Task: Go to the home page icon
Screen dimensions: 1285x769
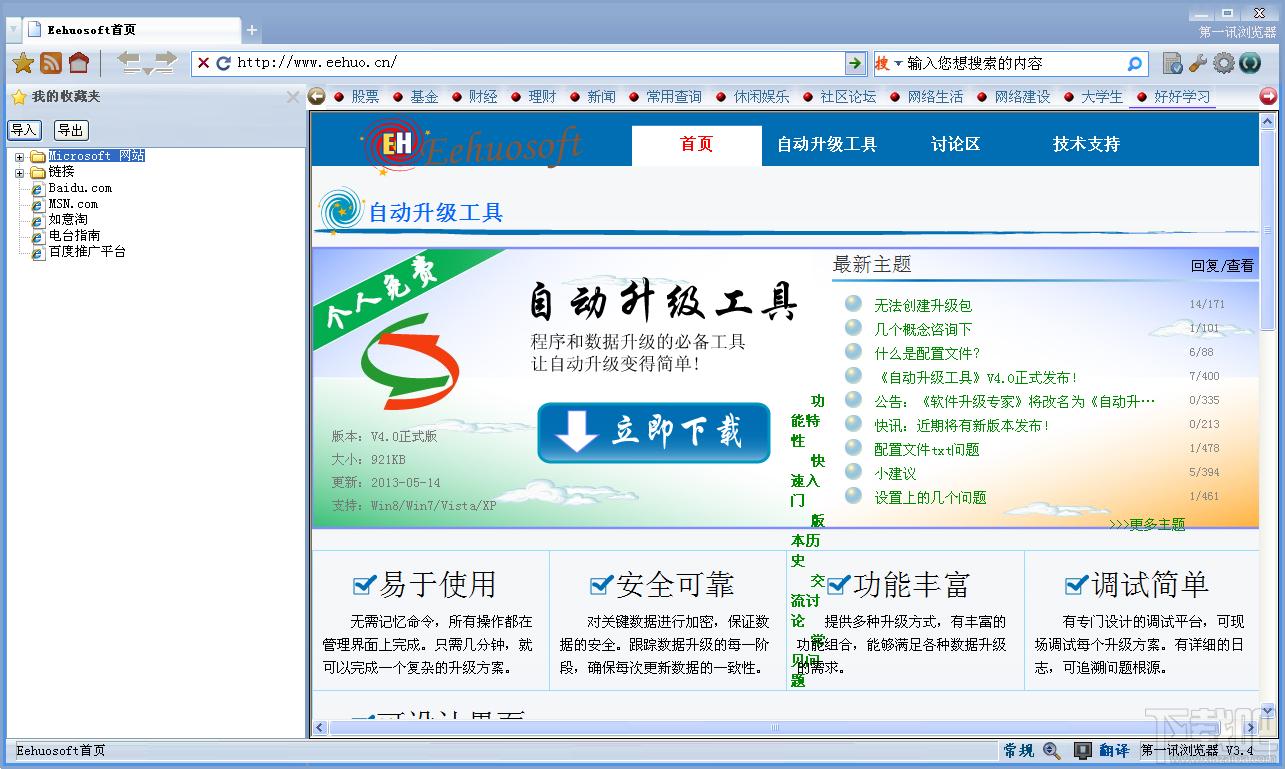Action: [79, 63]
